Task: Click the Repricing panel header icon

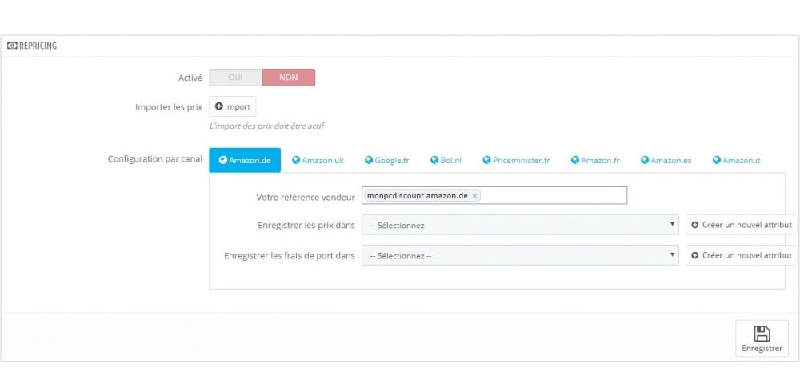Action: 12,46
